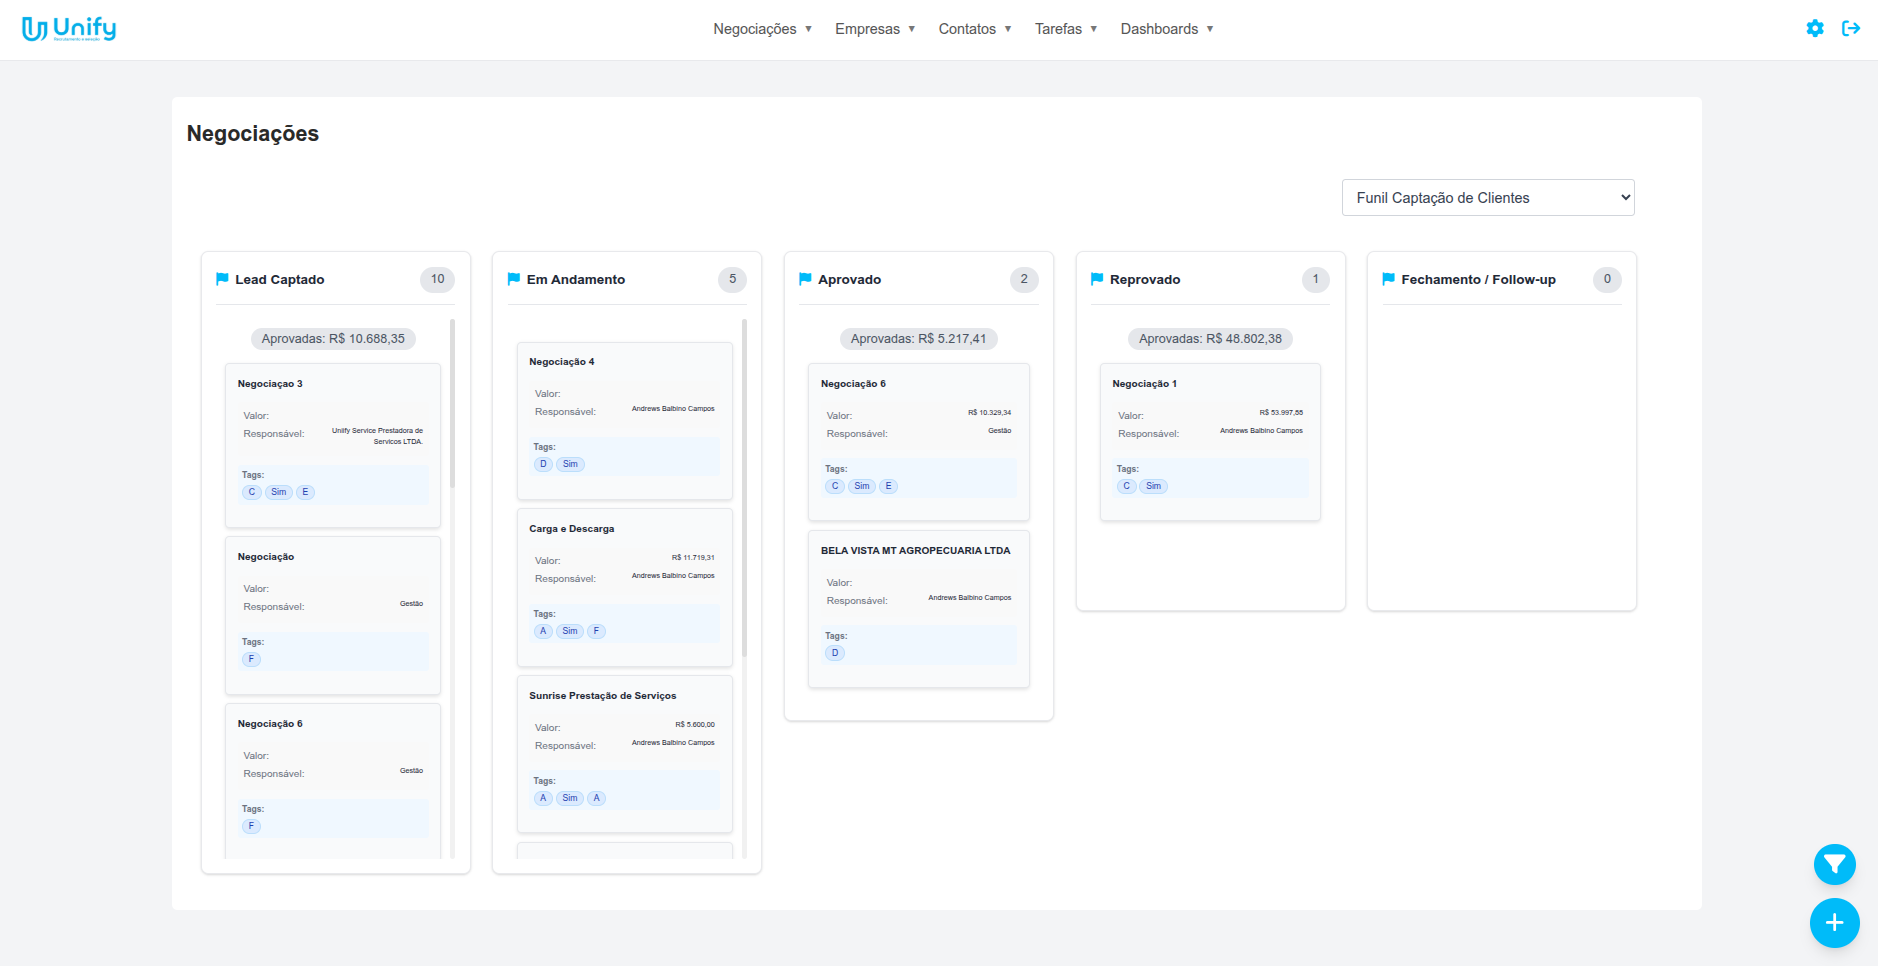Expand the Negociações menu
The width and height of the screenshot is (1878, 966).
coord(762,29)
